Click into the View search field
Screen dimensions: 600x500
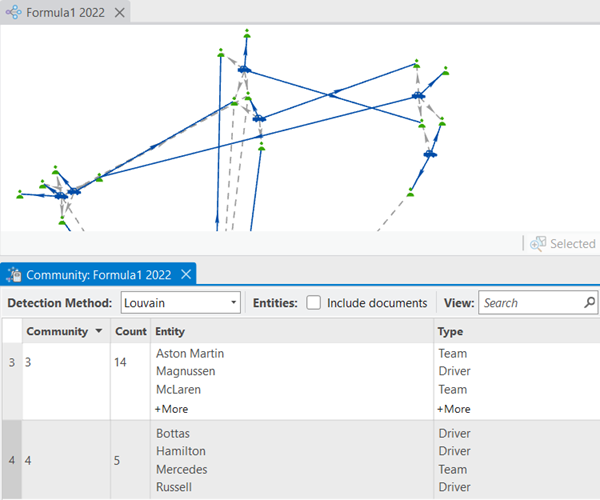pyautogui.click(x=528, y=302)
